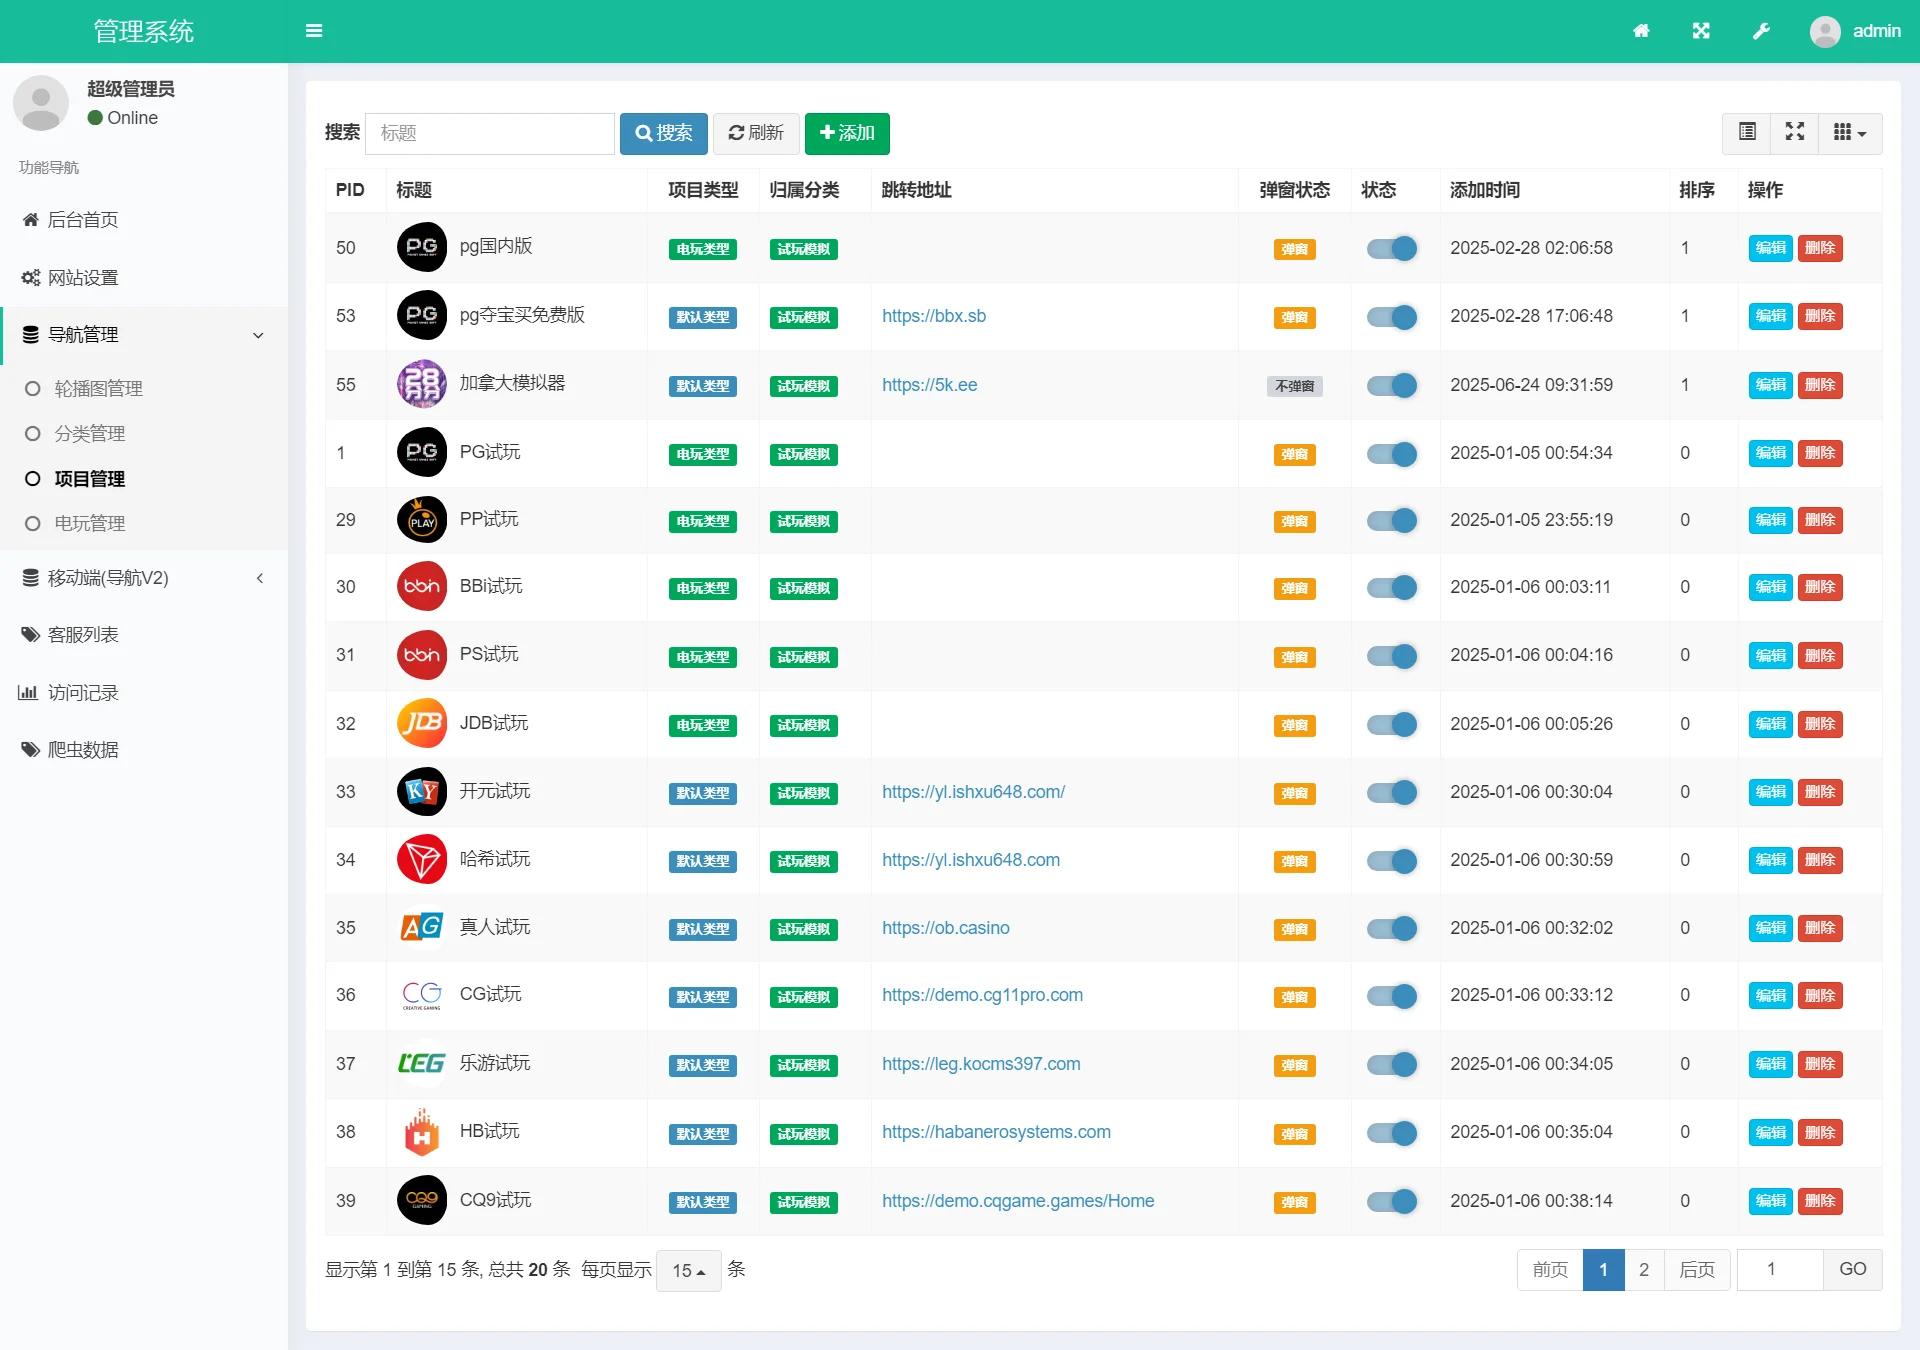Screen dimensions: 1920x1350
Task: Open the https://ob.casino link
Action: pos(945,928)
